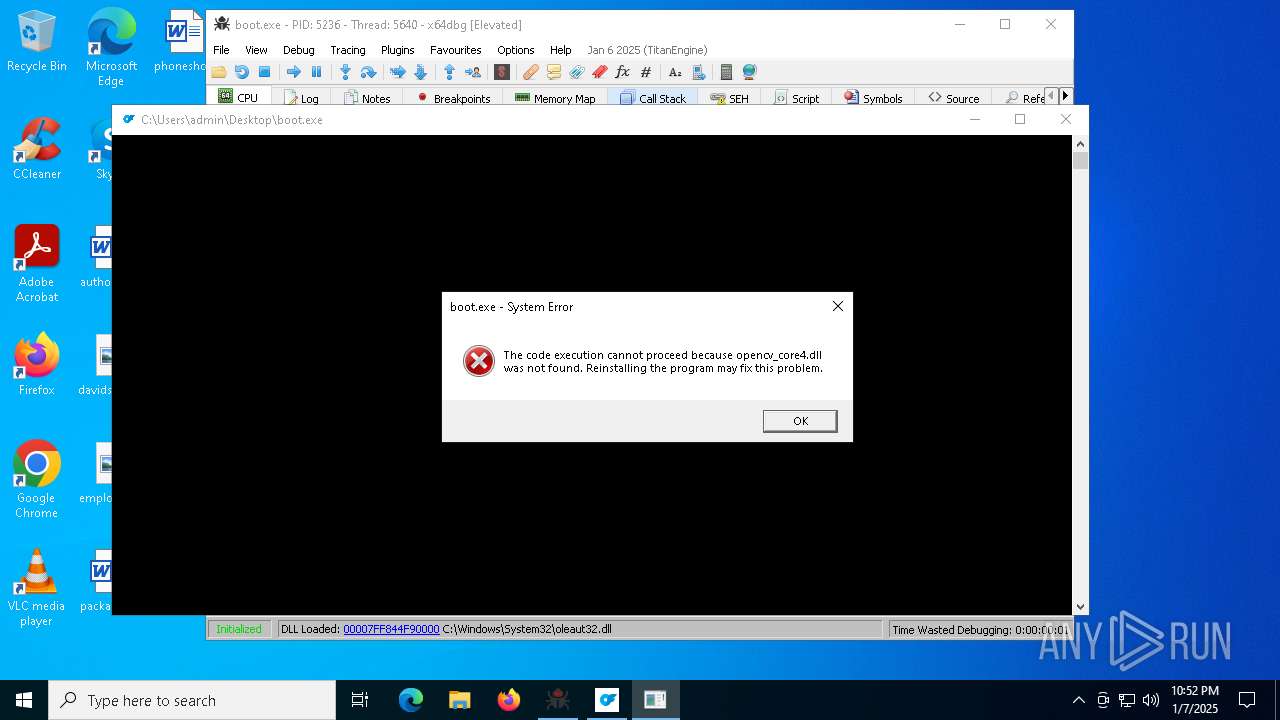Select the Google Chrome desktop icon
Screen dimensions: 1280x720
(x=37, y=480)
